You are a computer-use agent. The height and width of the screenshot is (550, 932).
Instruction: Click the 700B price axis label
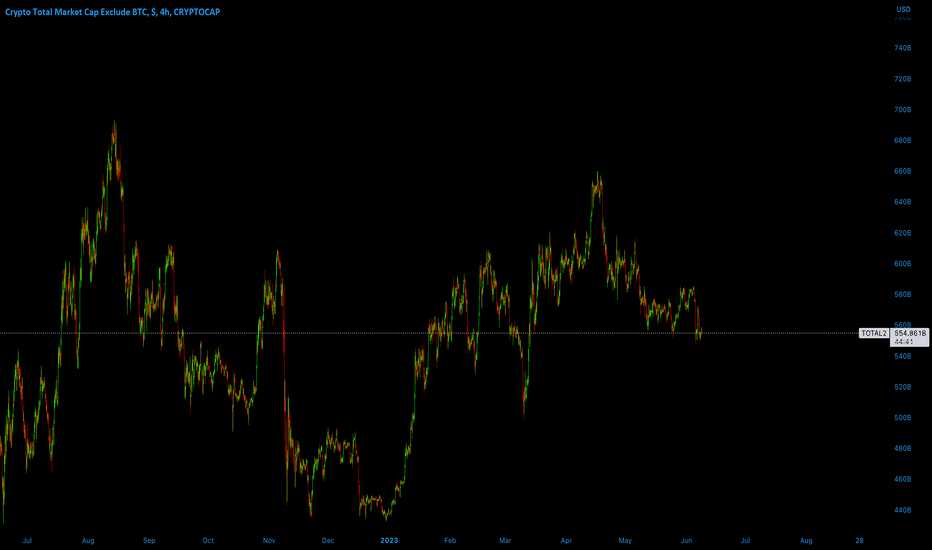point(902,110)
